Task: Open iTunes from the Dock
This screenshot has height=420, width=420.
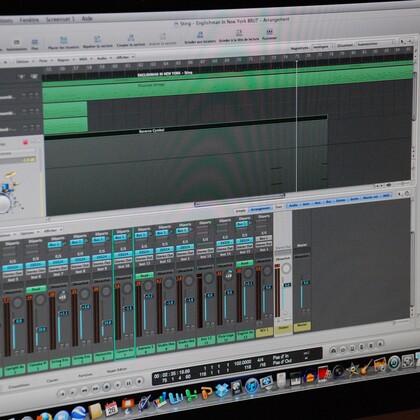Action: pos(252,386)
